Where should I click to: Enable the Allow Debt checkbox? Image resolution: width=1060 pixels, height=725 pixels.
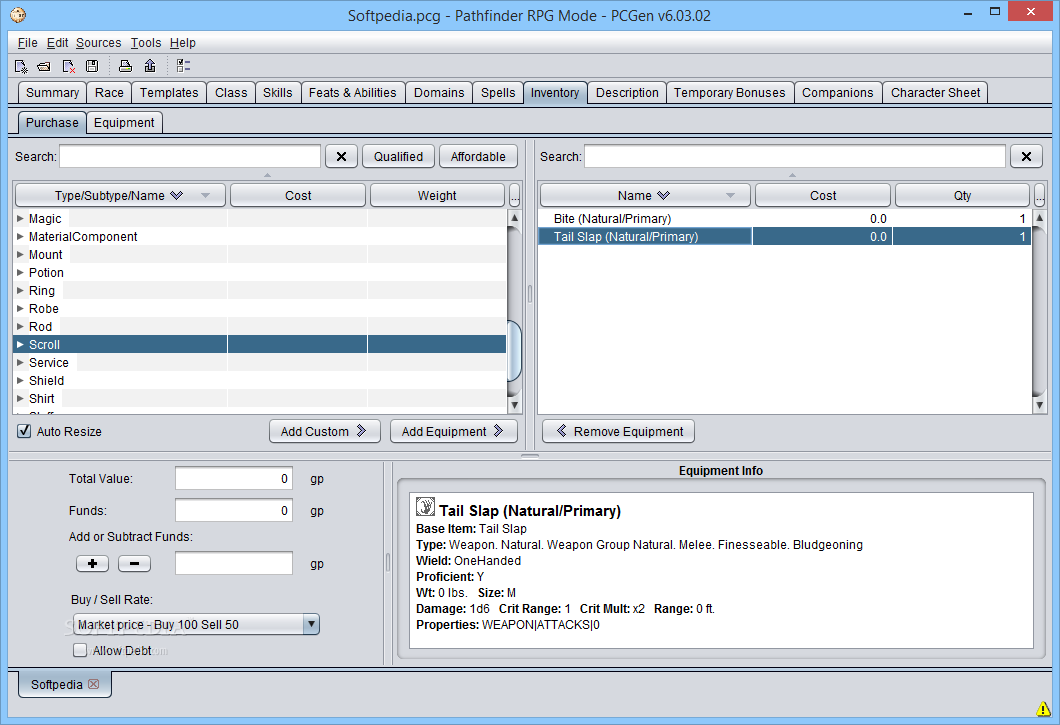80,650
